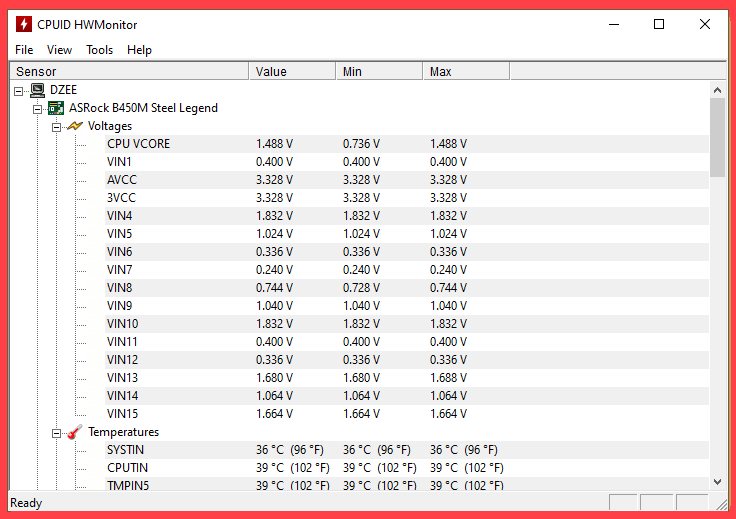Viewport: 736px width, 519px height.
Task: Select the CPU VCORE row
Action: click(x=406, y=144)
